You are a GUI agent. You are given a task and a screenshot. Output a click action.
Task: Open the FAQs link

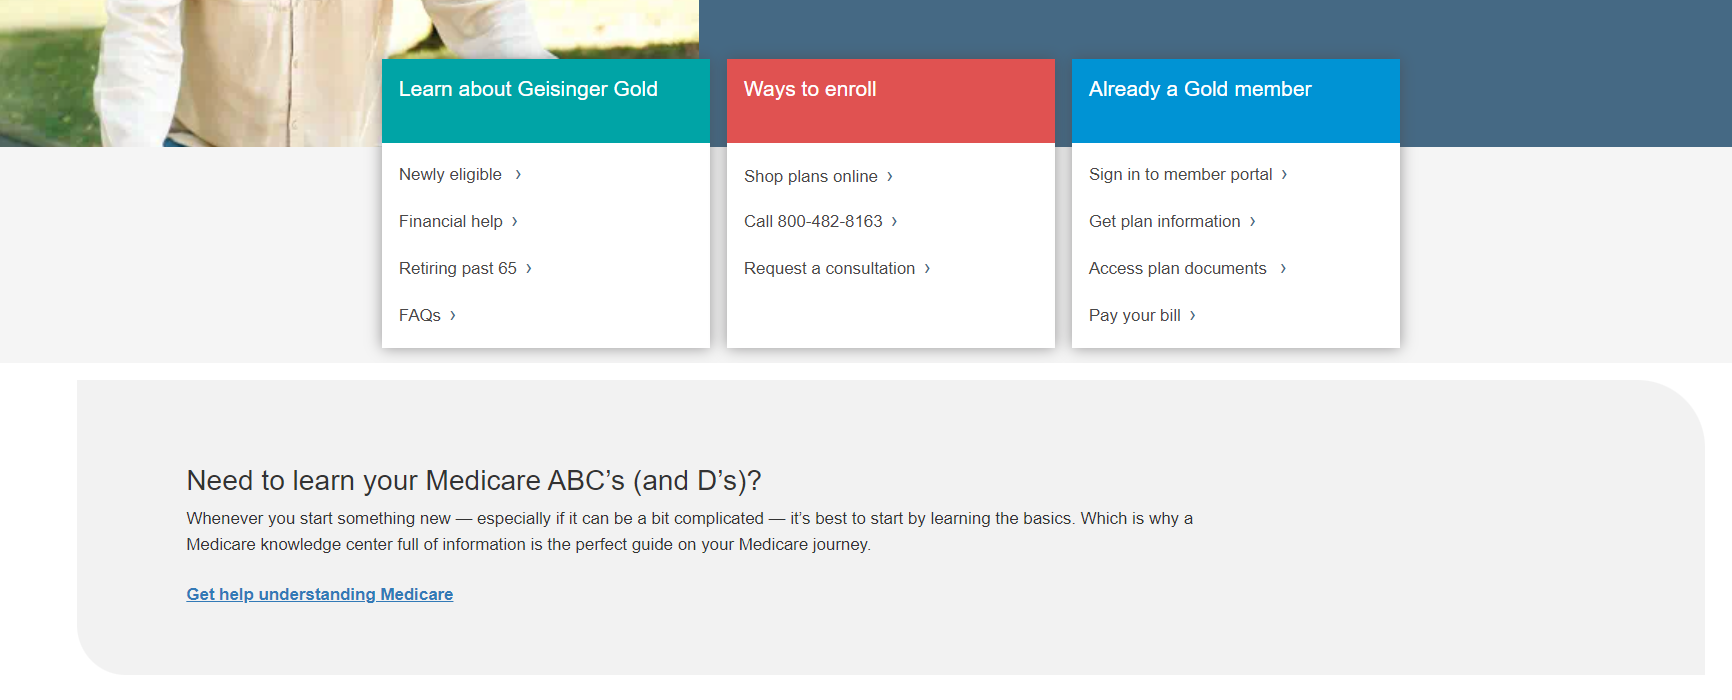[x=420, y=315]
